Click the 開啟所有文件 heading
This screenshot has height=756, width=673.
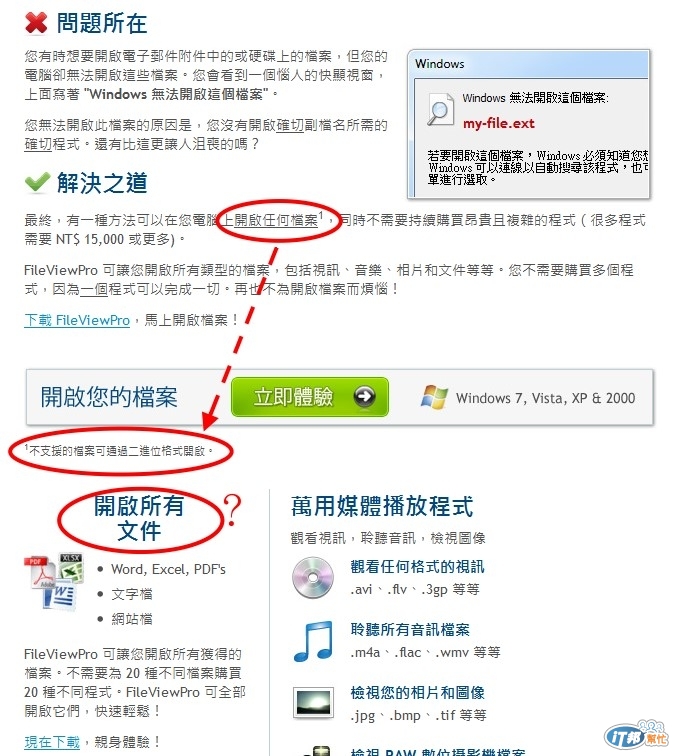(139, 518)
